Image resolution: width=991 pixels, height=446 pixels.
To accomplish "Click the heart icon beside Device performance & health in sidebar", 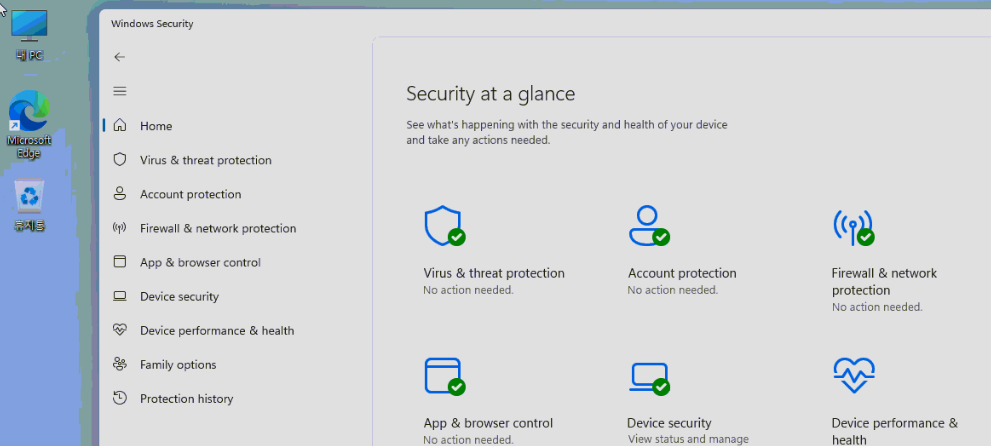I will [x=119, y=330].
